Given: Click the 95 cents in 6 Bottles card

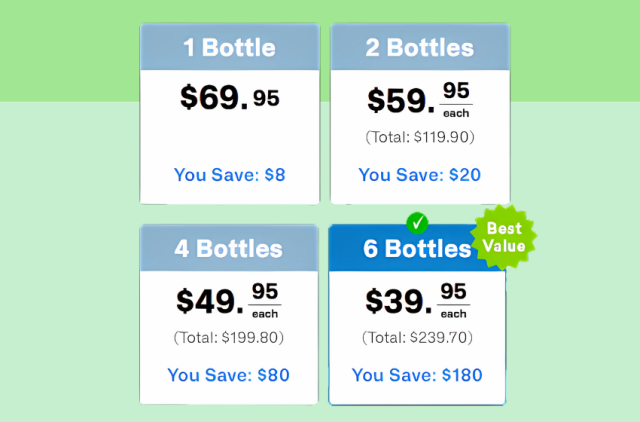Looking at the screenshot, I should 453,291.
